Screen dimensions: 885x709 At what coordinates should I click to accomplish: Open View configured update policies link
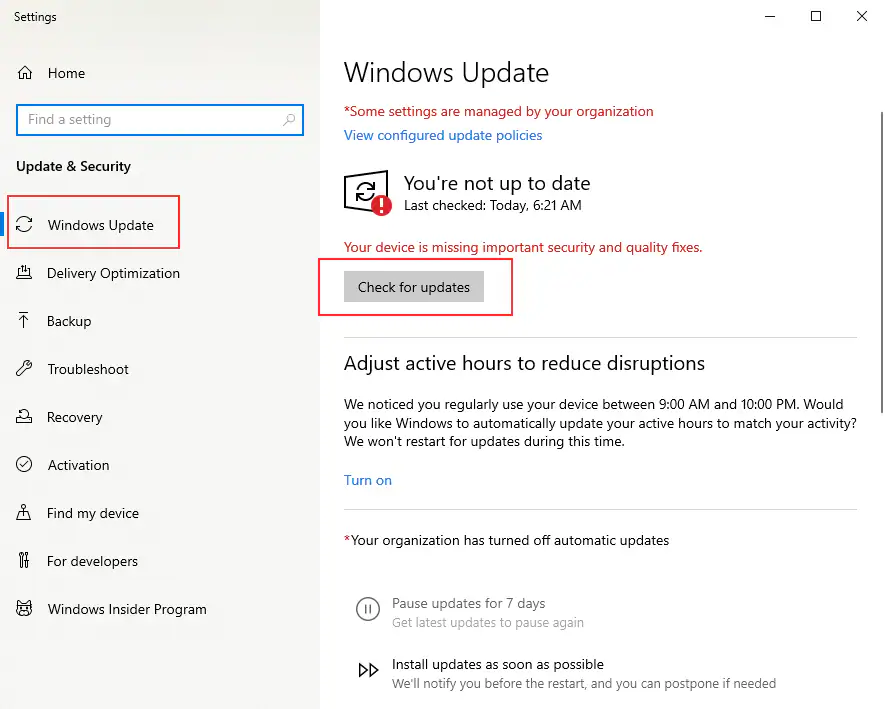click(443, 135)
